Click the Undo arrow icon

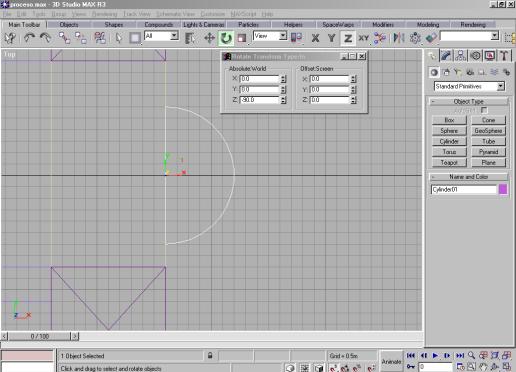tap(29, 38)
